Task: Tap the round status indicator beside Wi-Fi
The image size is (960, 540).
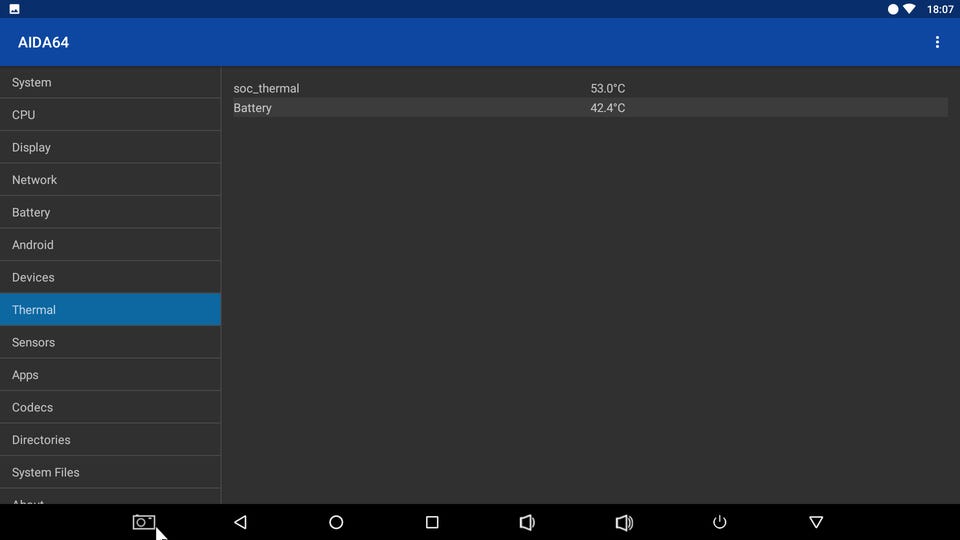Action: pos(893,9)
